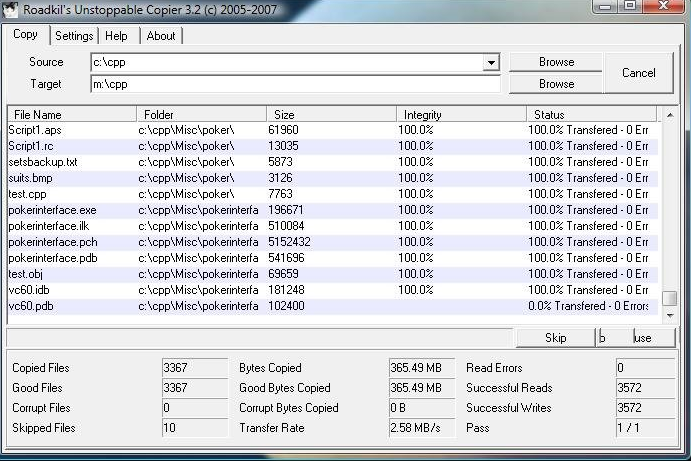The height and width of the screenshot is (462, 691).
Task: Sort by Folder column header
Action: pyautogui.click(x=202, y=115)
